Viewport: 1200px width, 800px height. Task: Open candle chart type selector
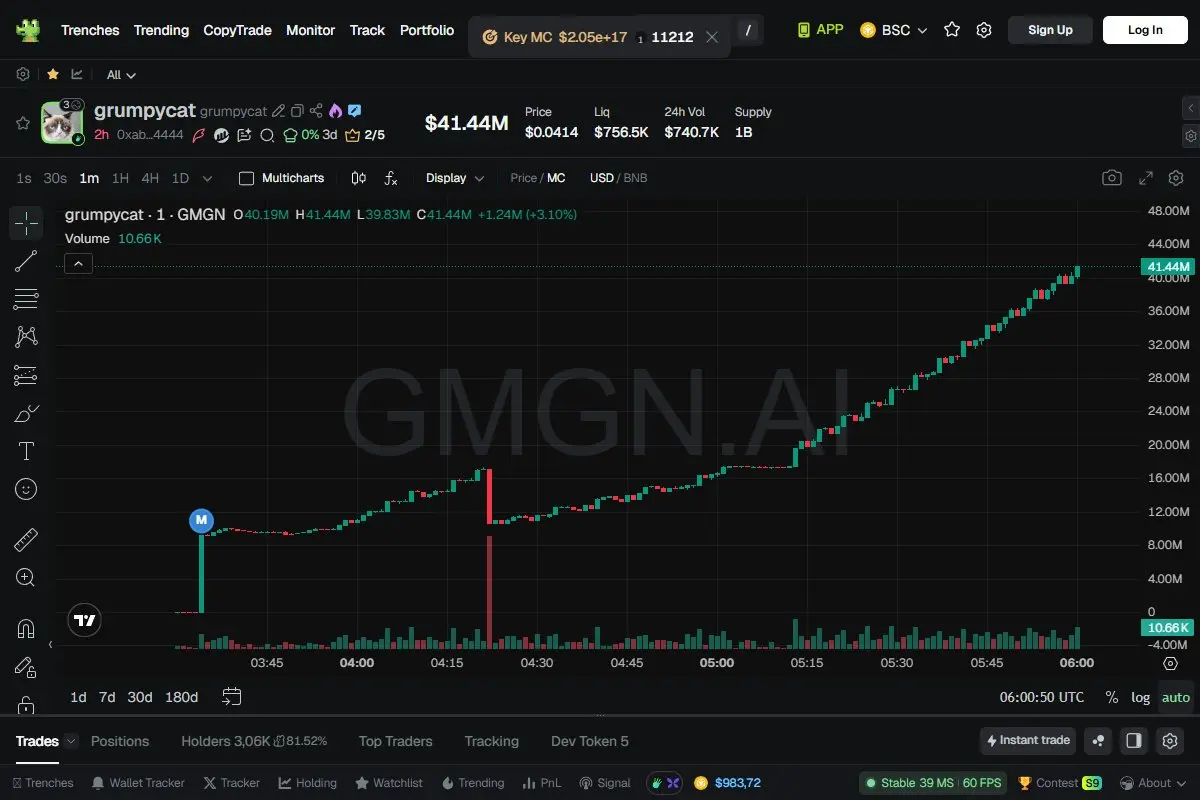tap(359, 178)
